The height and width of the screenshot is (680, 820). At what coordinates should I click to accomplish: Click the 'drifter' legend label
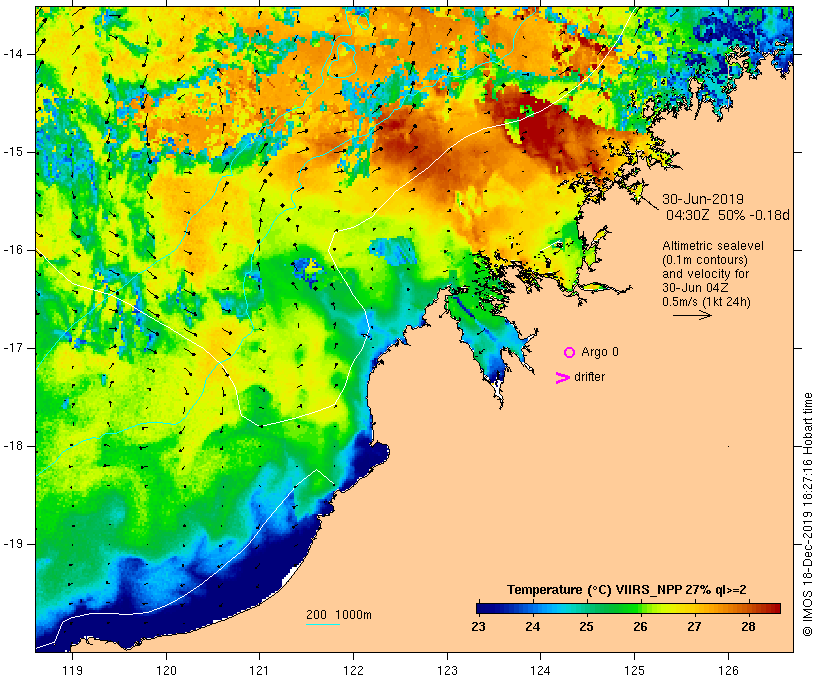(x=589, y=377)
